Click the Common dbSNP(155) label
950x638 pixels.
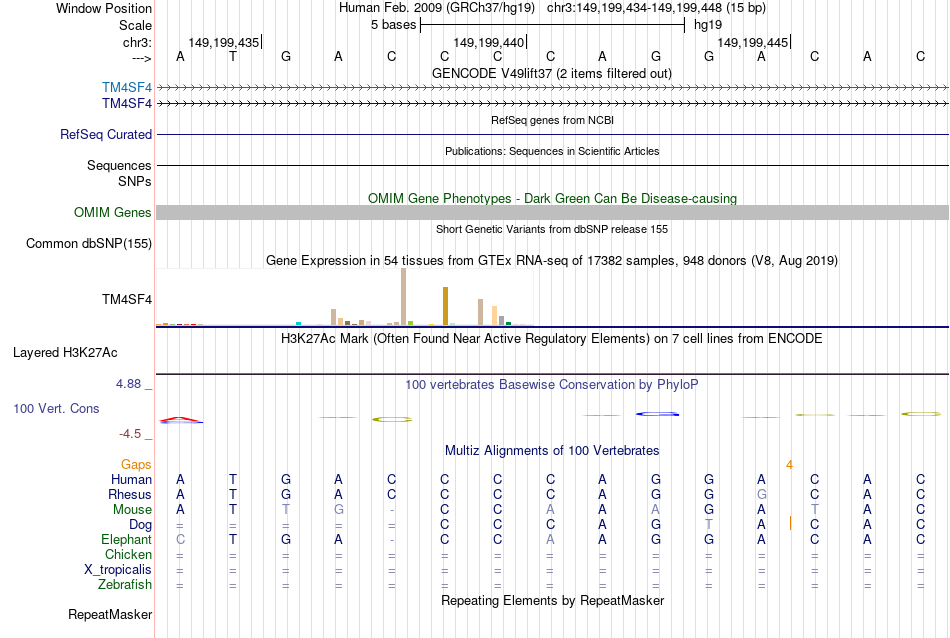point(88,244)
